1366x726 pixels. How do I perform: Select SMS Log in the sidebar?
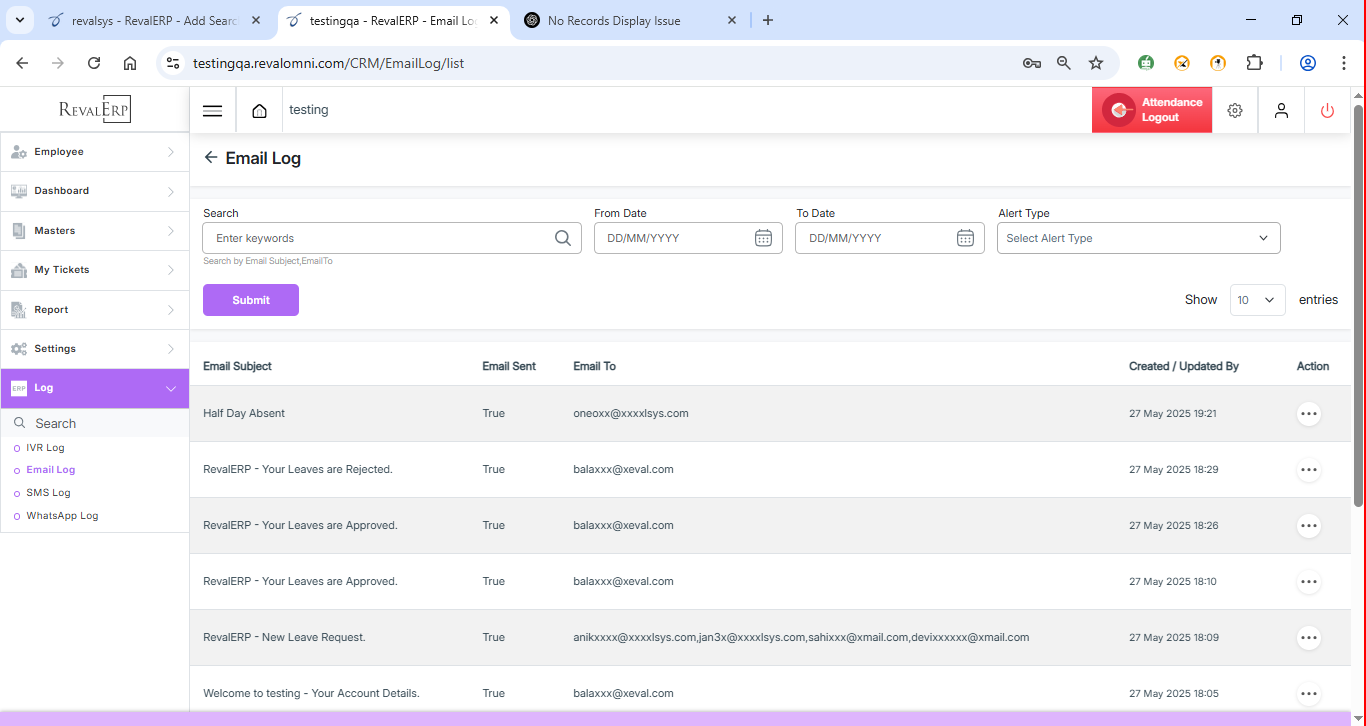(48, 493)
